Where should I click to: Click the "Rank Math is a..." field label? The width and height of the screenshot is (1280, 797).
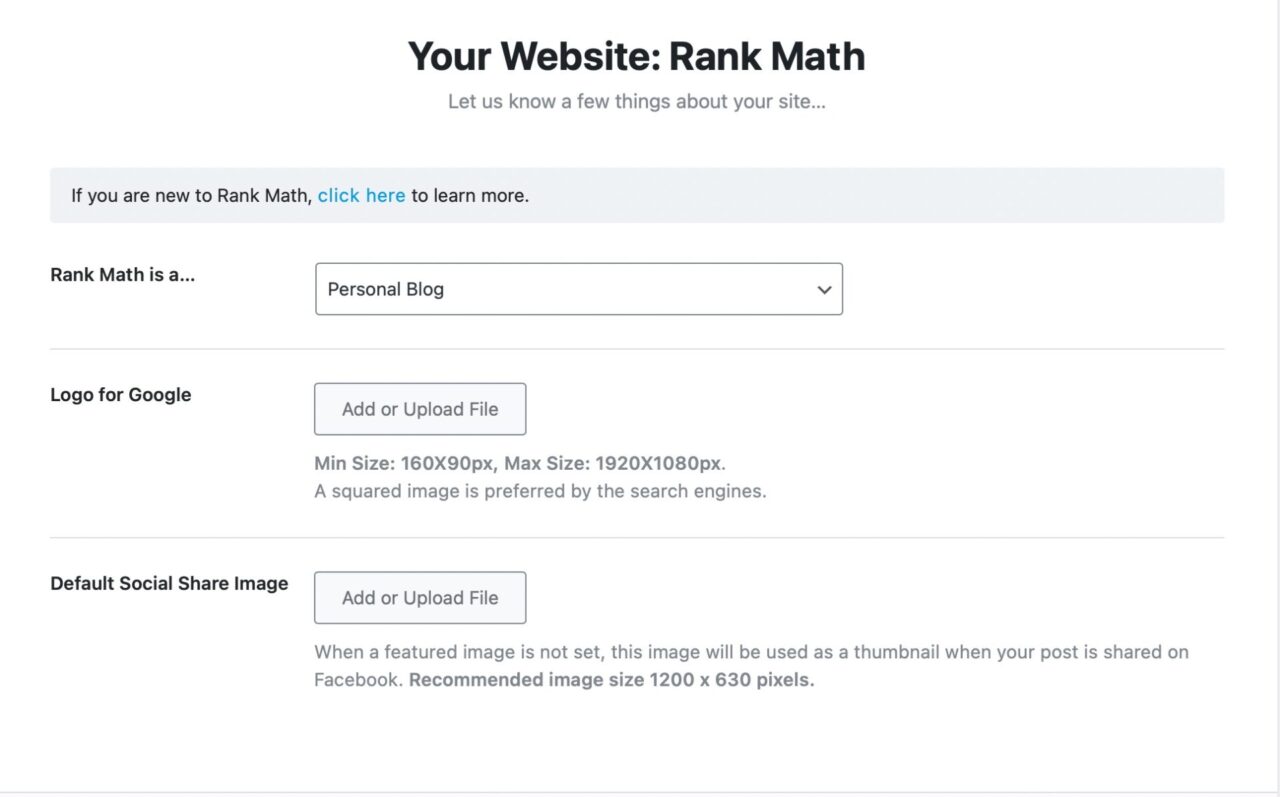coord(123,275)
